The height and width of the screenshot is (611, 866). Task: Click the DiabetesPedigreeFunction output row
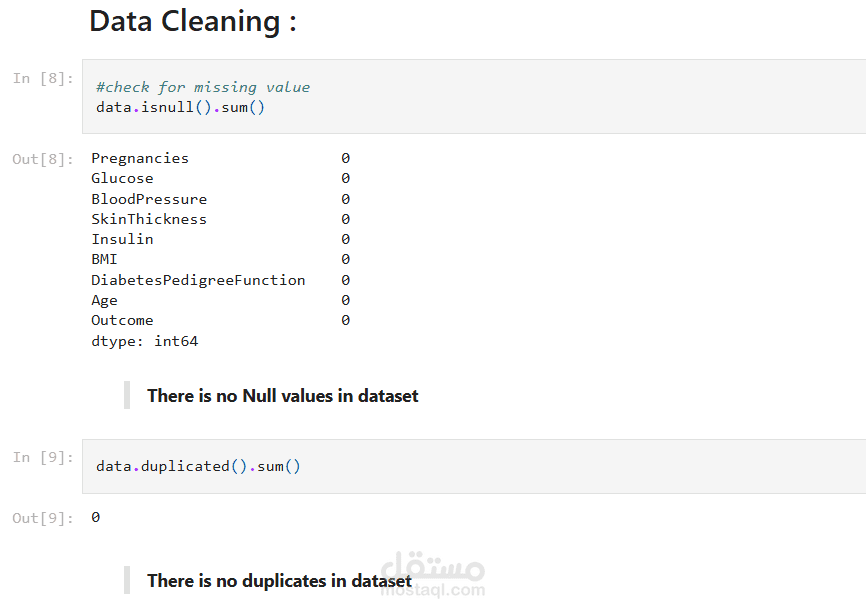coord(198,280)
